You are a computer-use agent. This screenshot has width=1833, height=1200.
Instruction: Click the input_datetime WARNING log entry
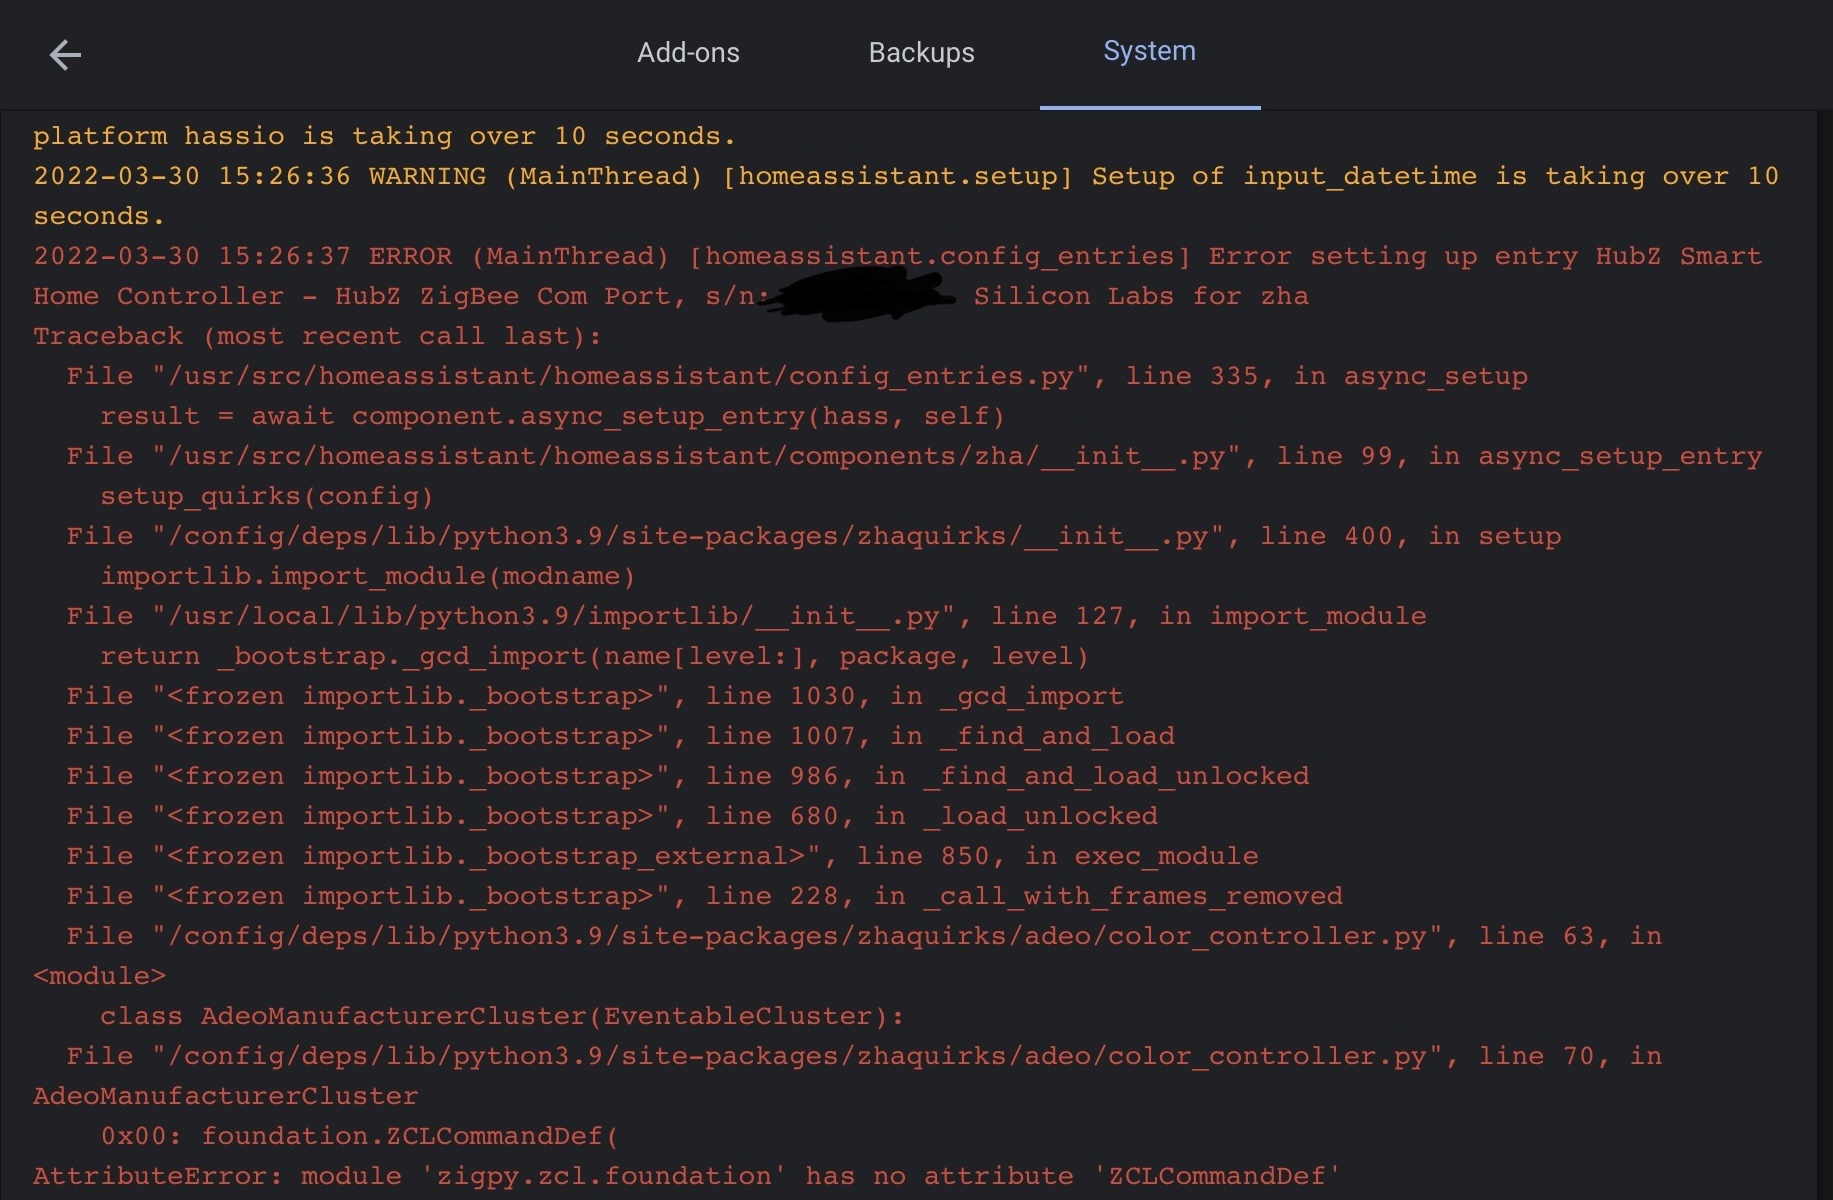pyautogui.click(x=900, y=175)
